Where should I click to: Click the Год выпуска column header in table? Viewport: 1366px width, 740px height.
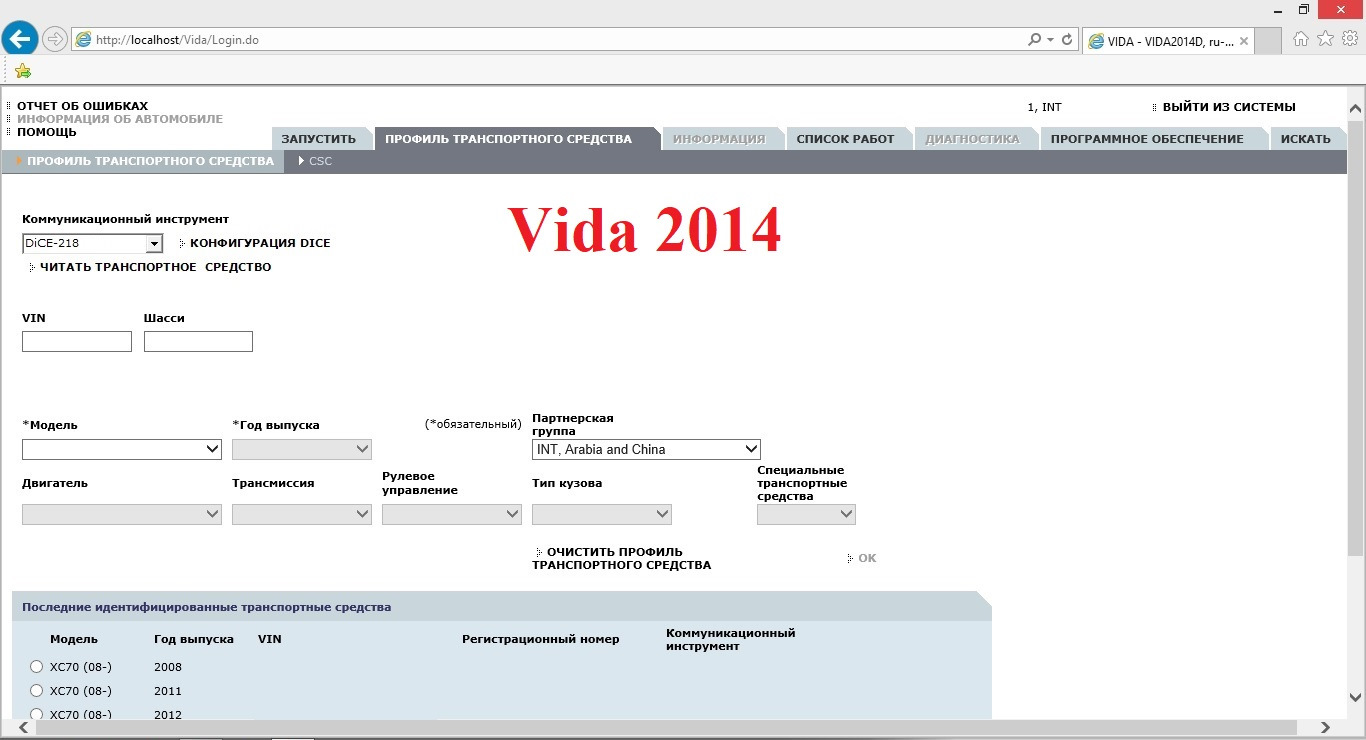(194, 638)
